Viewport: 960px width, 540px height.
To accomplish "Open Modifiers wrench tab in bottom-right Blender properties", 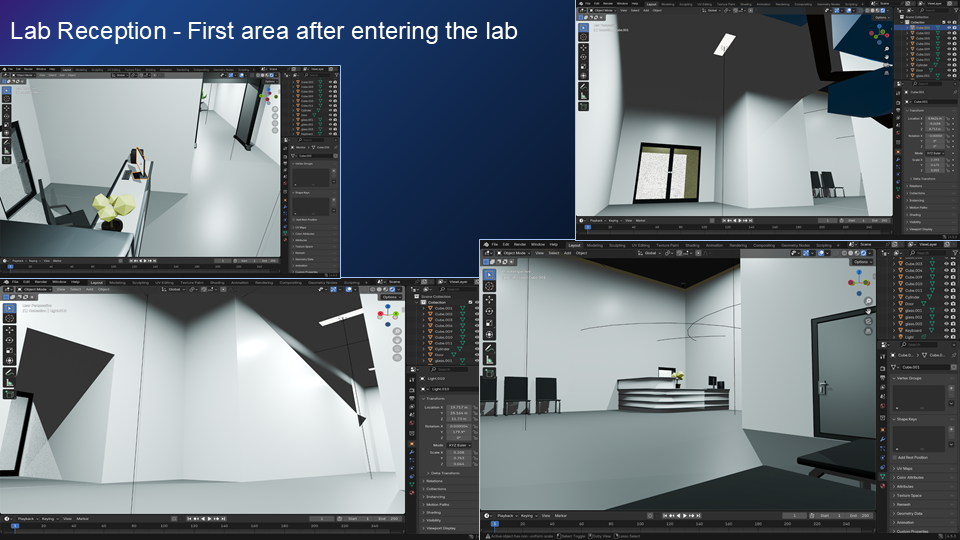I will pos(882,439).
